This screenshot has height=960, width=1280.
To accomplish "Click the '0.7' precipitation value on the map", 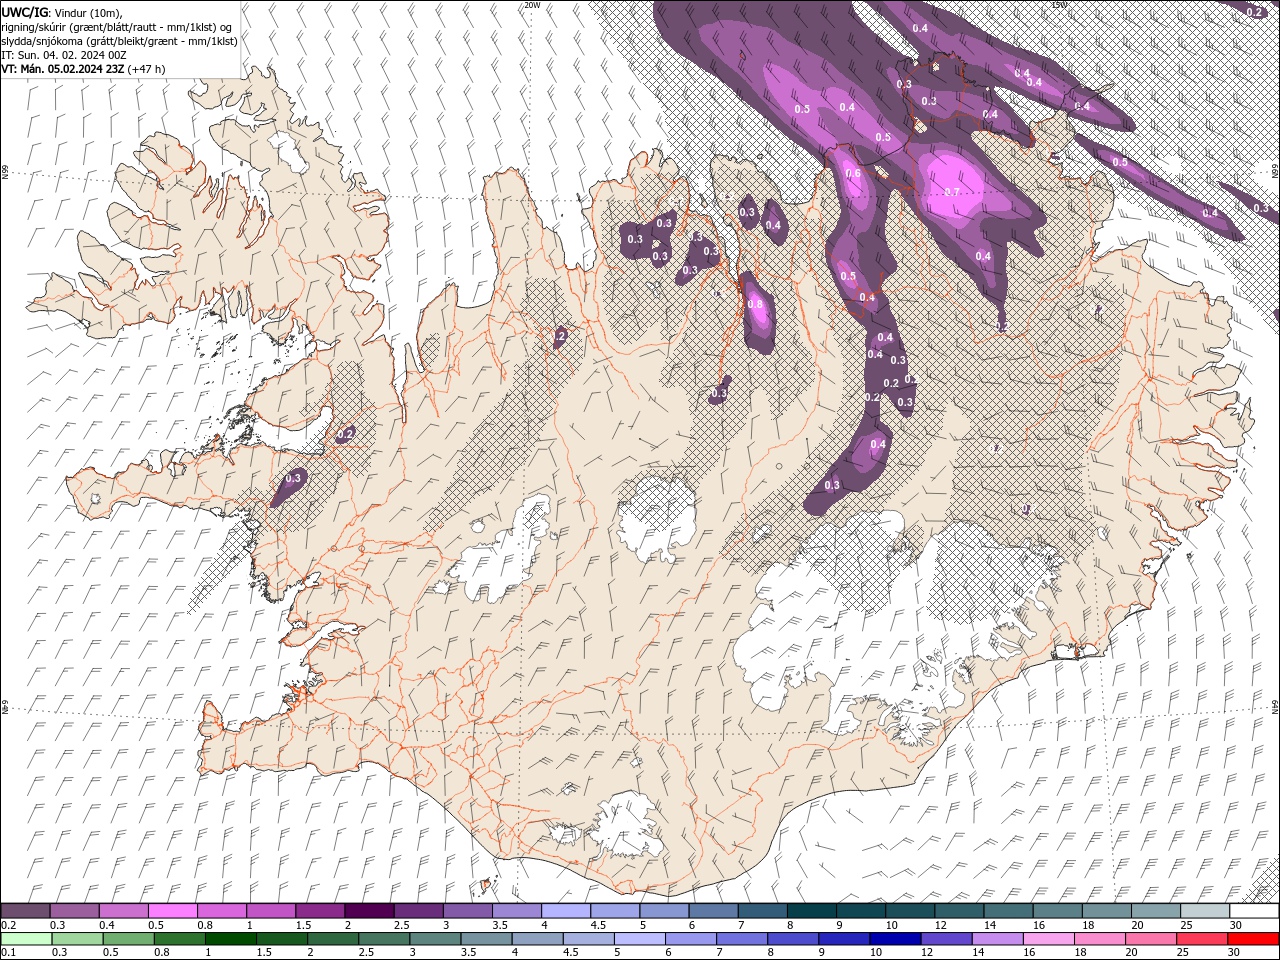I will click(x=952, y=191).
